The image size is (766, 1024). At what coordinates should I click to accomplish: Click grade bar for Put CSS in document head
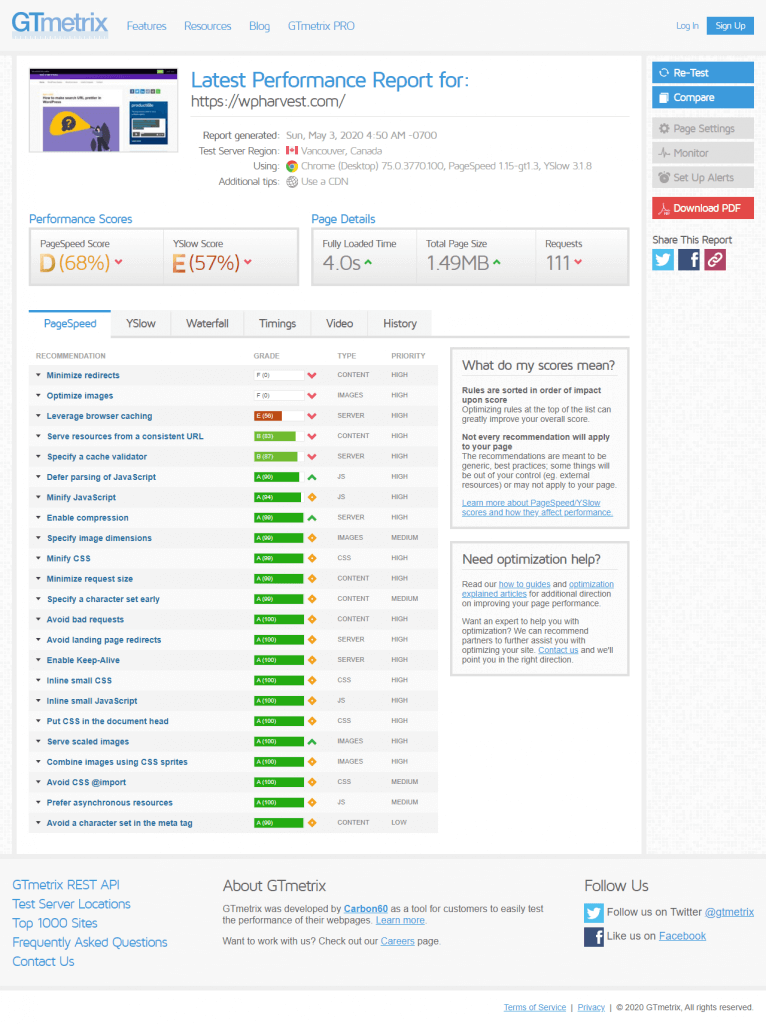click(x=279, y=722)
